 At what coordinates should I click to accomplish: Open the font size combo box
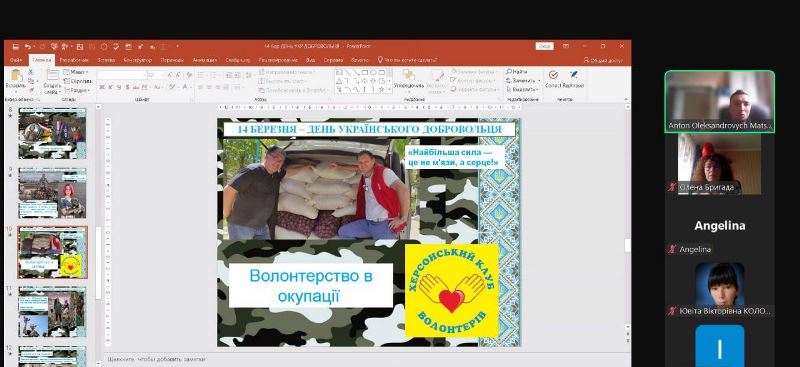point(156,75)
